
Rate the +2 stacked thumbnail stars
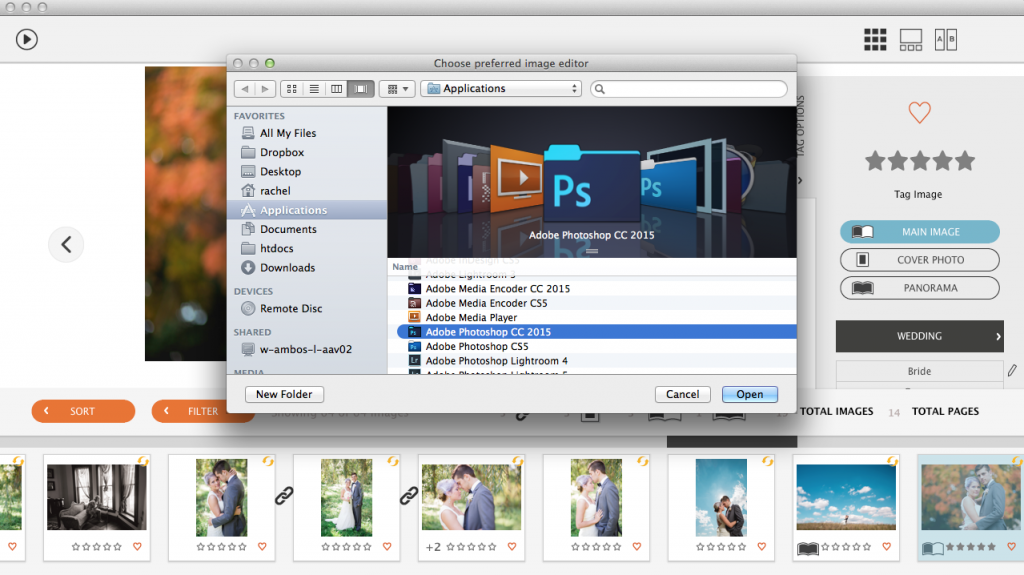pyautogui.click(x=471, y=547)
